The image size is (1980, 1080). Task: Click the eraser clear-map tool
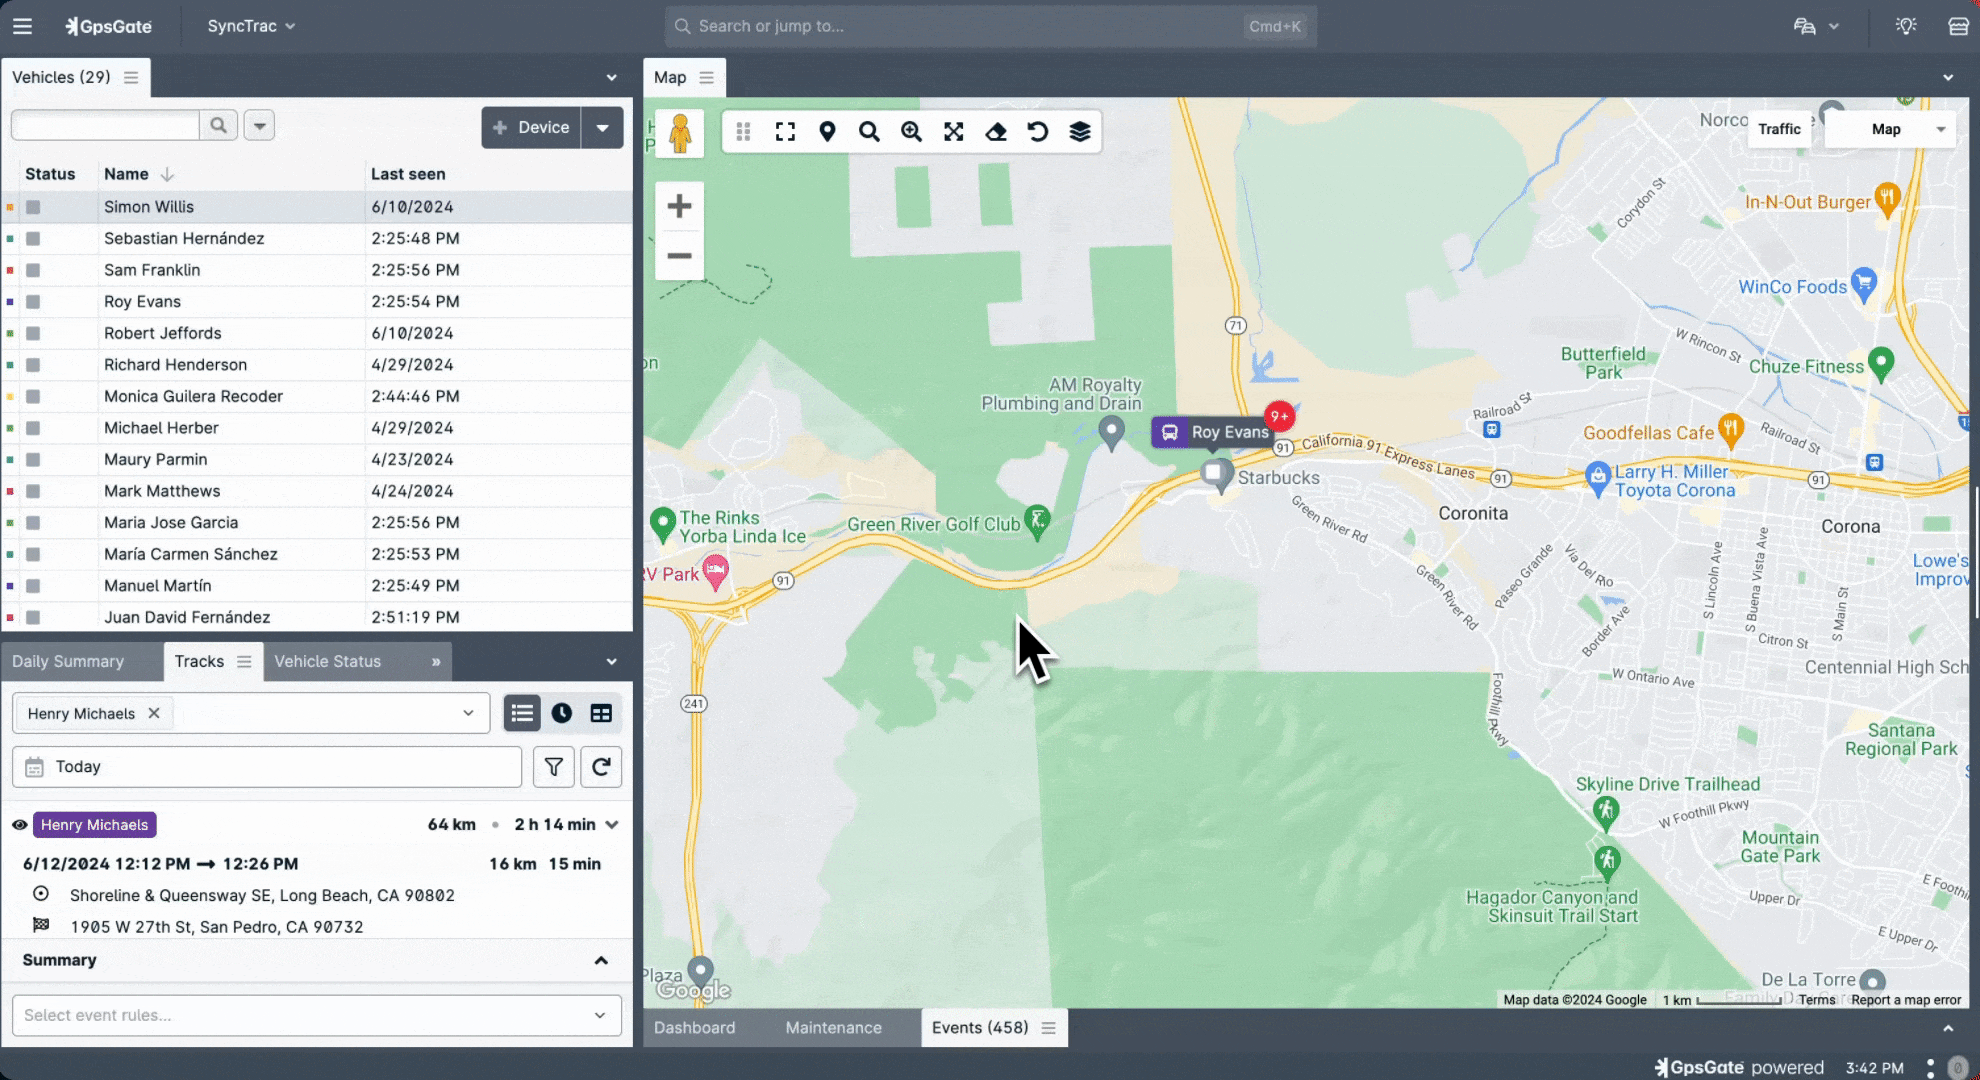[x=996, y=132]
